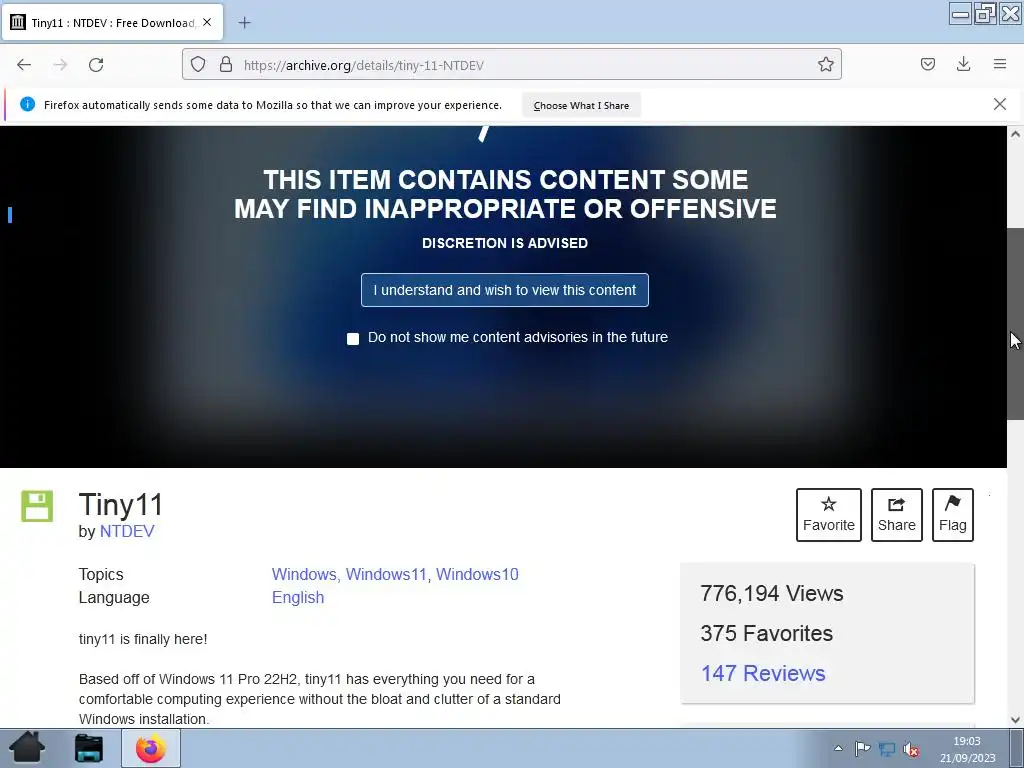
Task: Dismiss the Firefox data notification bar
Action: (999, 104)
